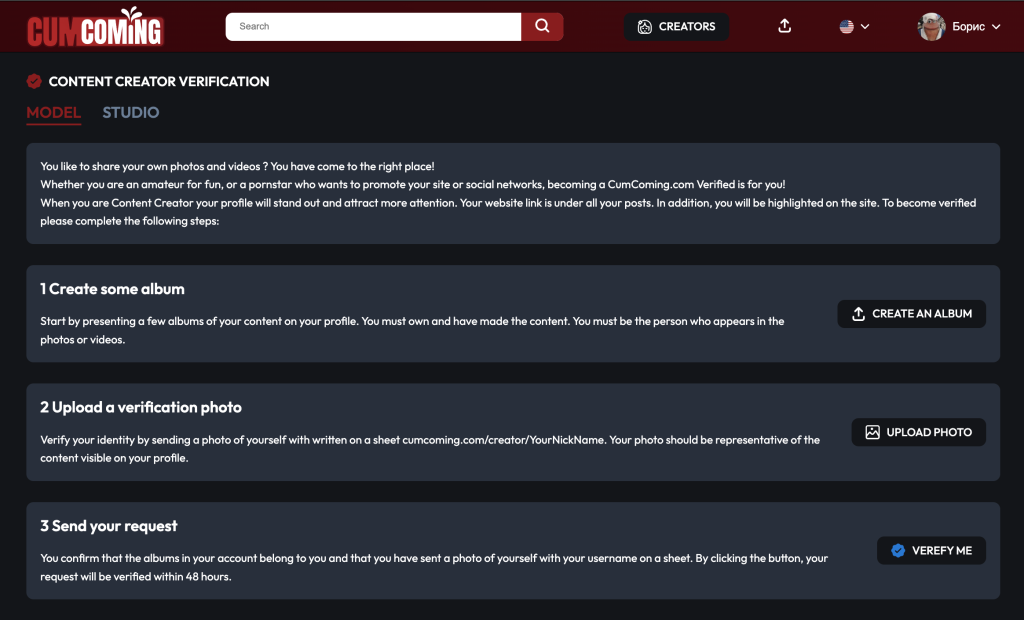
Task: Click the Create an Album button
Action: [911, 314]
